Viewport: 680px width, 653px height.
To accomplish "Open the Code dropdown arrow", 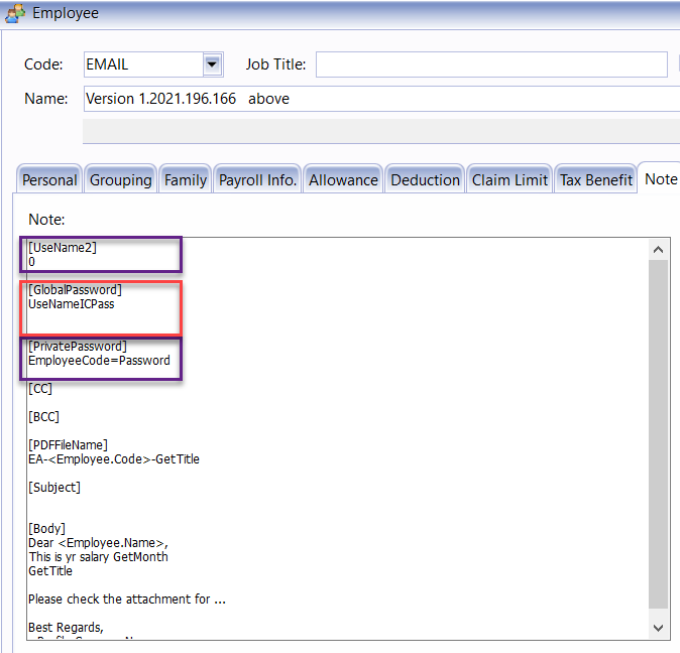I will [x=212, y=65].
